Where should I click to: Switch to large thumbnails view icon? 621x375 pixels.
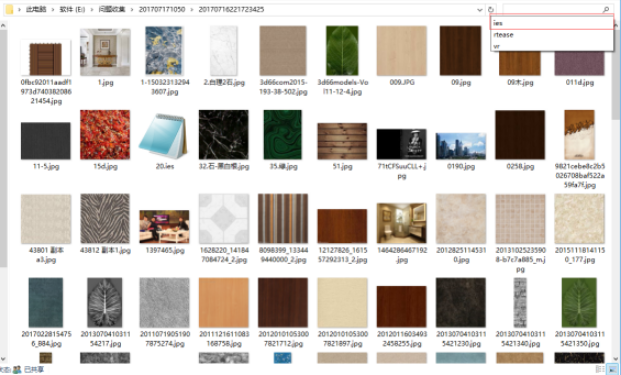612,369
